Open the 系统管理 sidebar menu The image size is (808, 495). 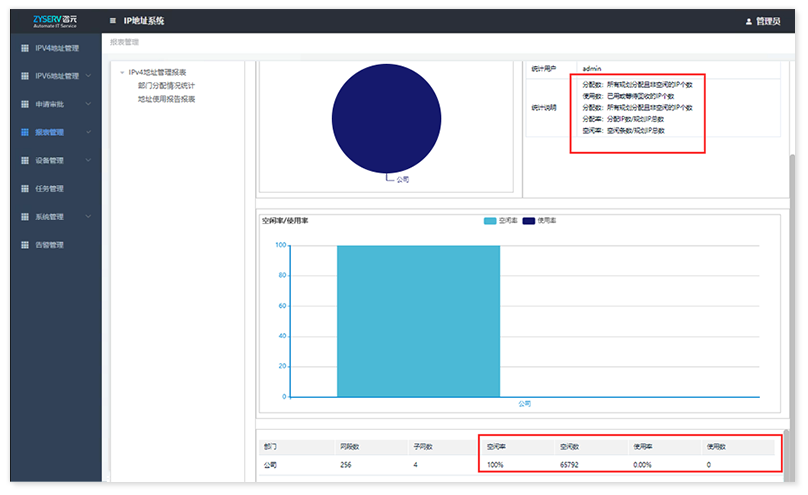pos(49,216)
